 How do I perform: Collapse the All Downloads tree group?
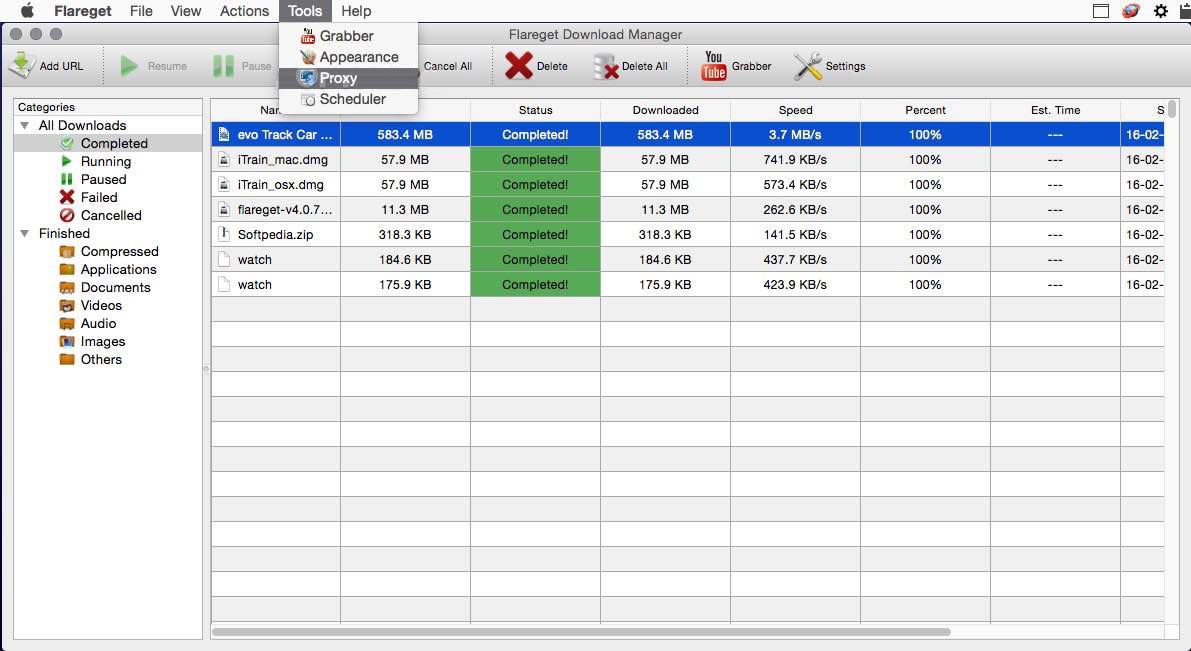click(x=25, y=125)
